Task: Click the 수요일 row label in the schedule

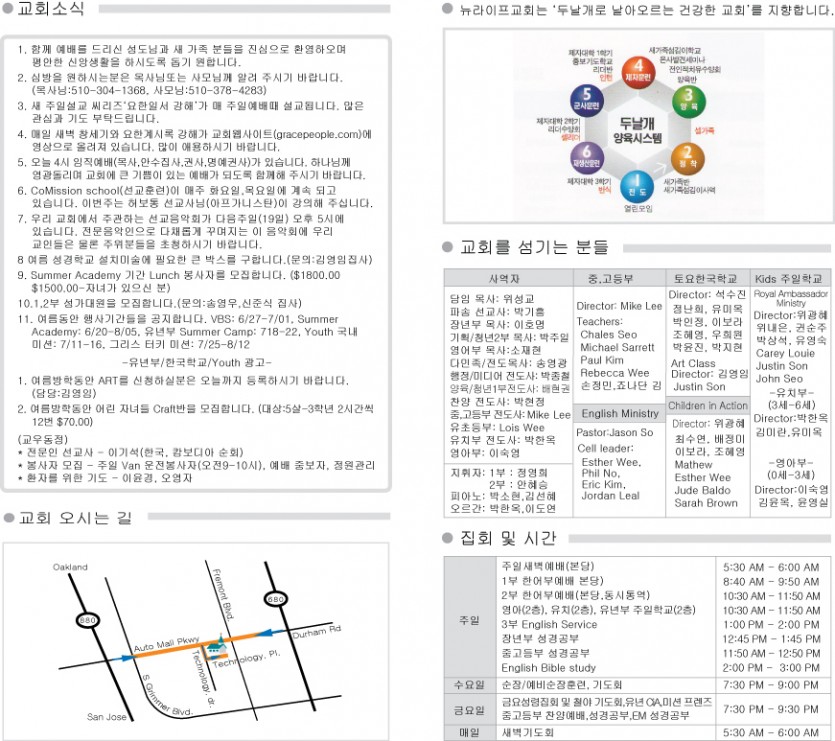Action: tap(469, 685)
